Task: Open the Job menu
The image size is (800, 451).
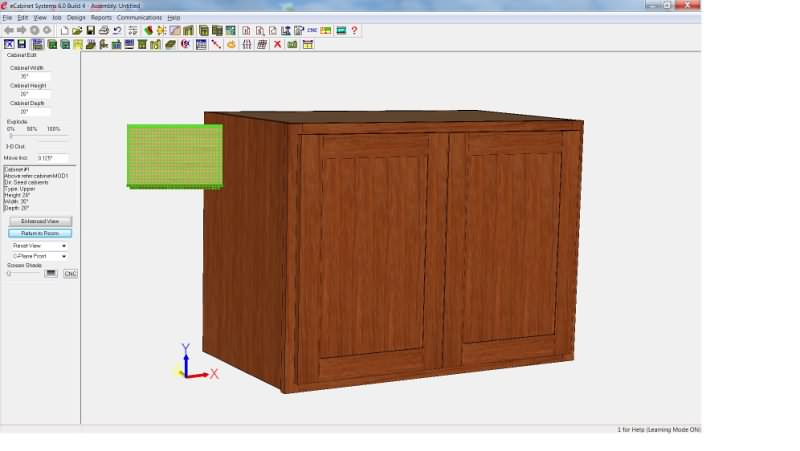Action: coord(57,17)
